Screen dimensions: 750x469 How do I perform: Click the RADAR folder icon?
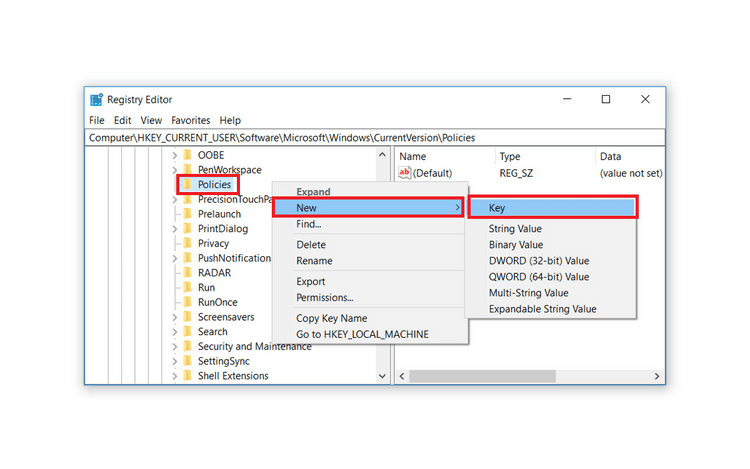pos(188,273)
